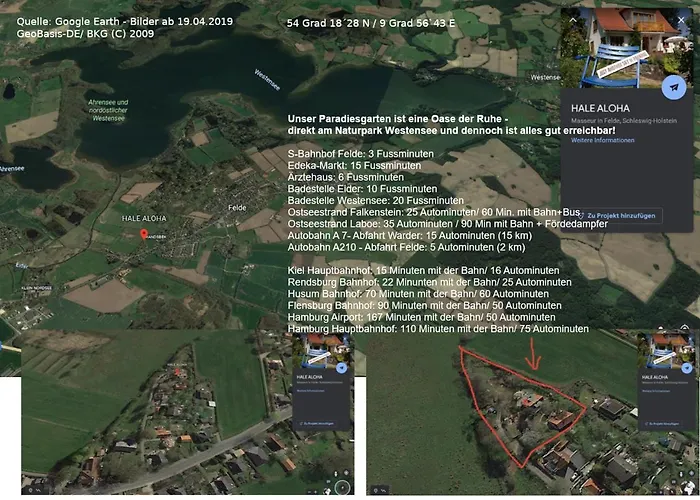
Task: Click the 'HALE ALOHA' title in the info card
Action: 599,108
